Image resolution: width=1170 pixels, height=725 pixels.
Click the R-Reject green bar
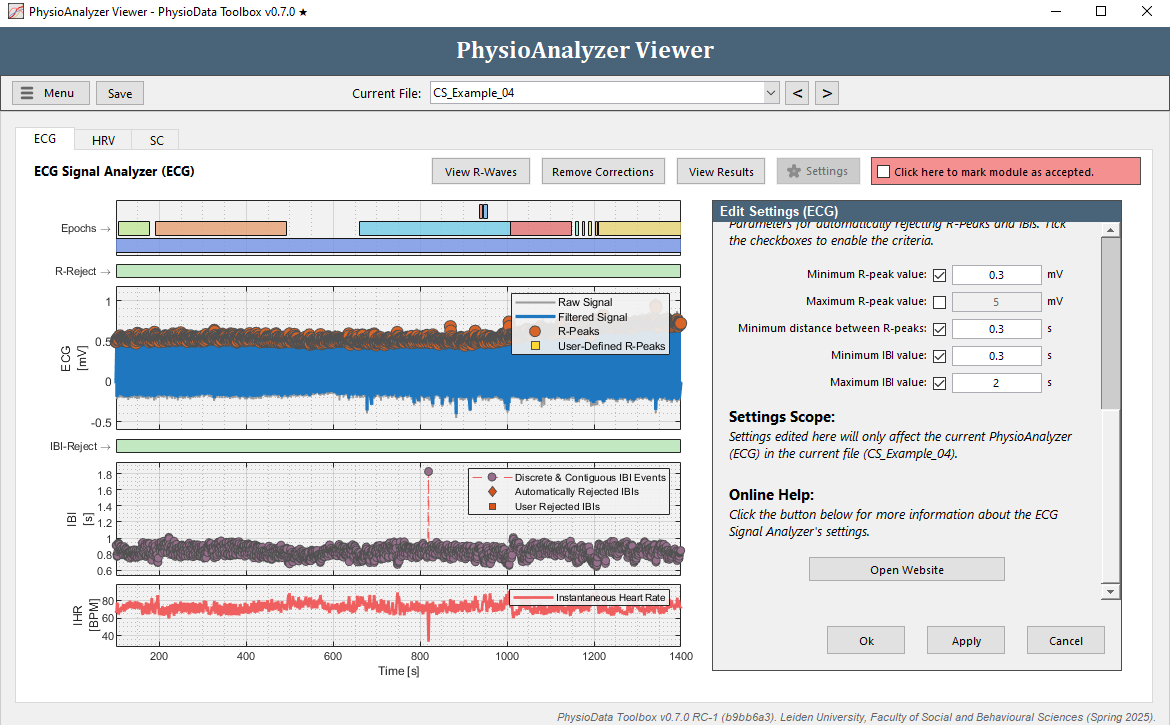[398, 272]
